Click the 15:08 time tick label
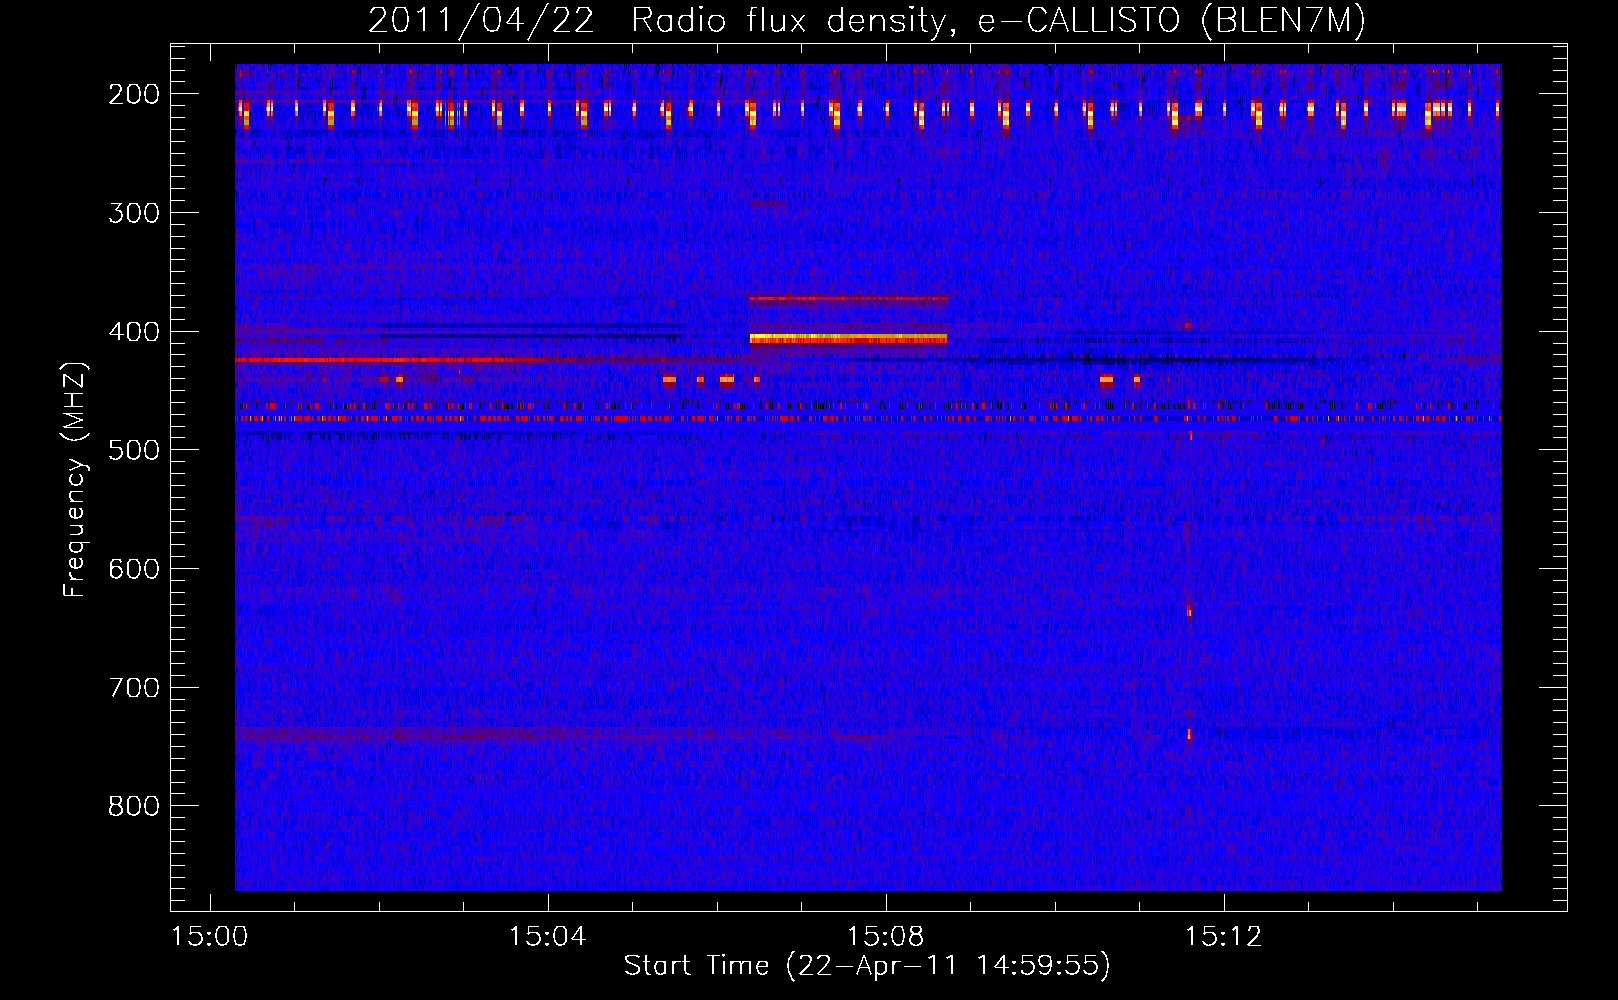The image size is (1618, 1000). click(885, 937)
